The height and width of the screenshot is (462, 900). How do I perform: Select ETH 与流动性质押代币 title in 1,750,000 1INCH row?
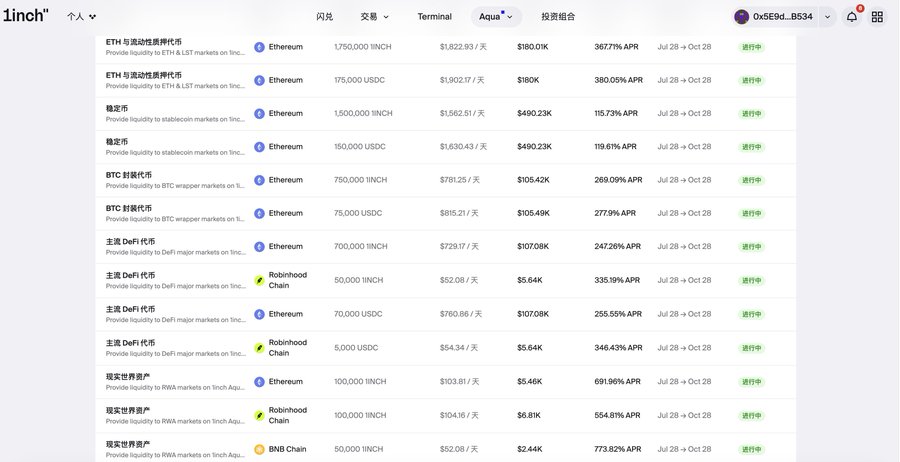pyautogui.click(x=143, y=42)
